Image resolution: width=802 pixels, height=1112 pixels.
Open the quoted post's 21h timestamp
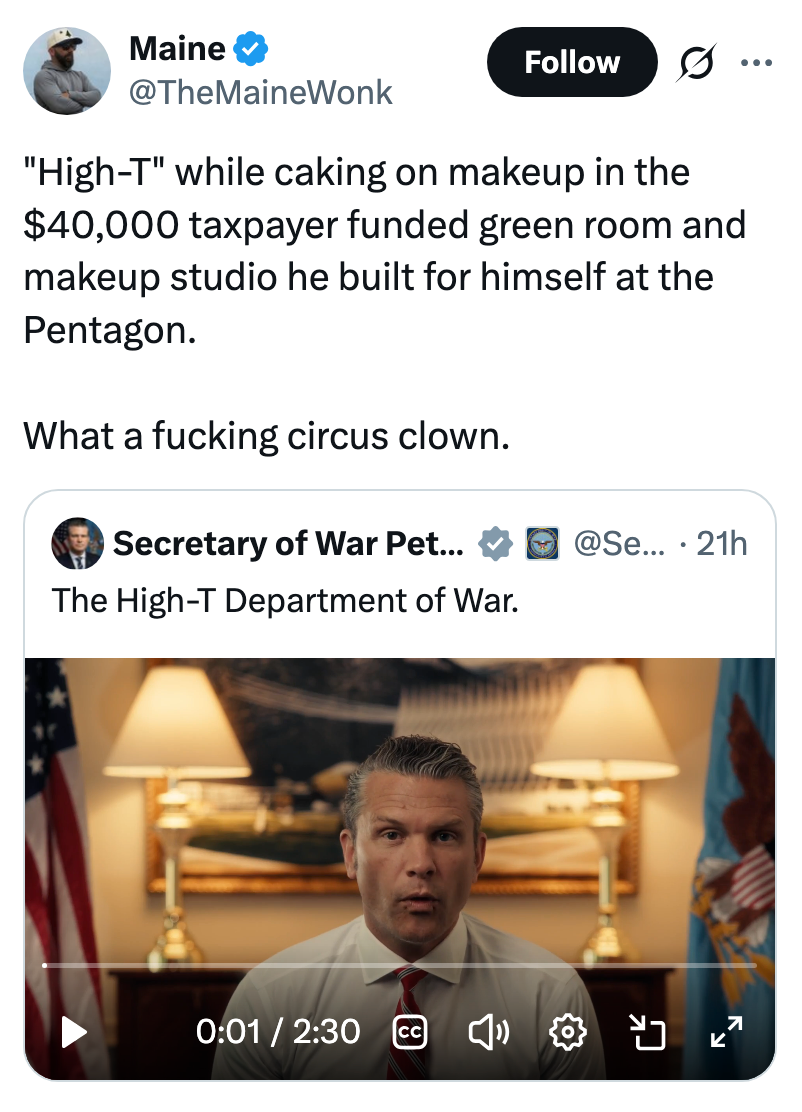[722, 544]
